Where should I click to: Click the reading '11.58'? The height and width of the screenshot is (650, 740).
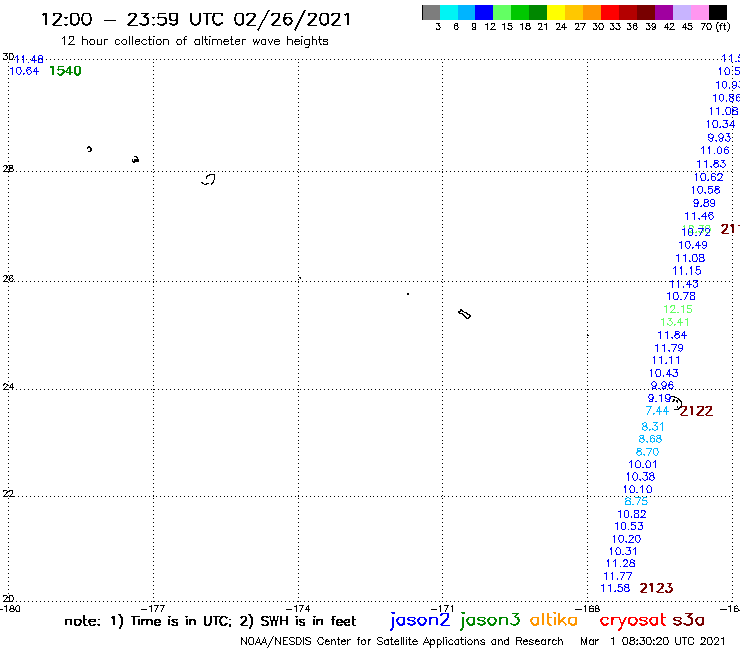click(x=615, y=588)
